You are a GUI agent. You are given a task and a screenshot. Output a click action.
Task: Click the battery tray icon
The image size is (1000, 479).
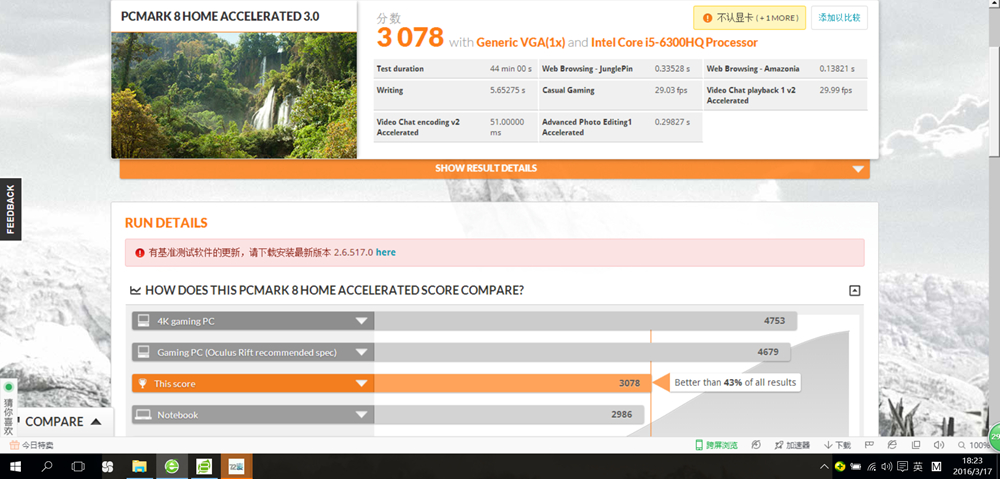(856, 467)
